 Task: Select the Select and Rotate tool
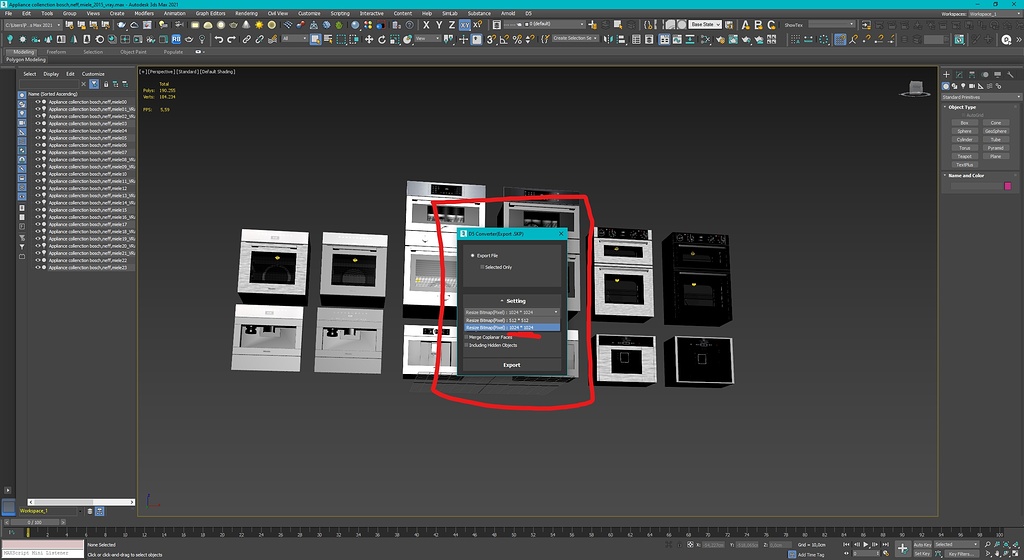[382, 39]
